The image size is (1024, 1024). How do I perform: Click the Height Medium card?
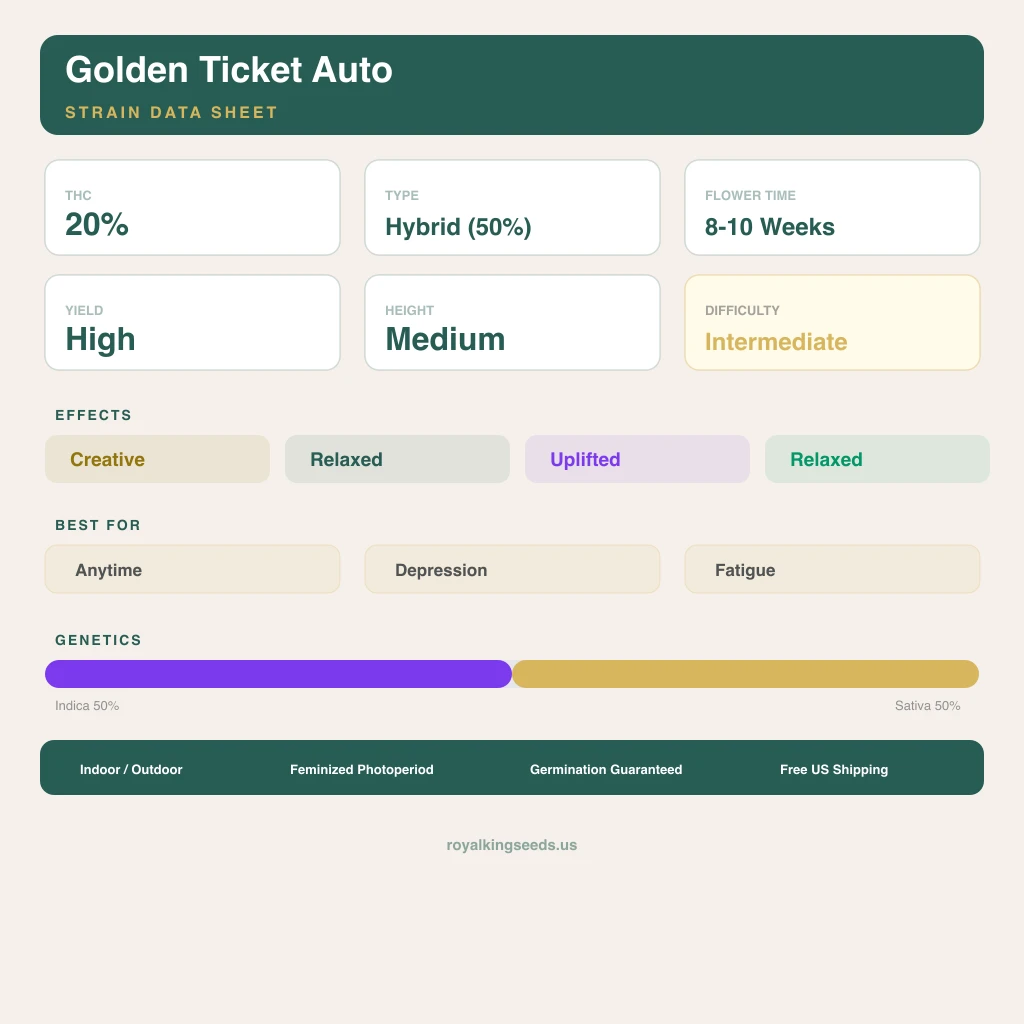(512, 323)
